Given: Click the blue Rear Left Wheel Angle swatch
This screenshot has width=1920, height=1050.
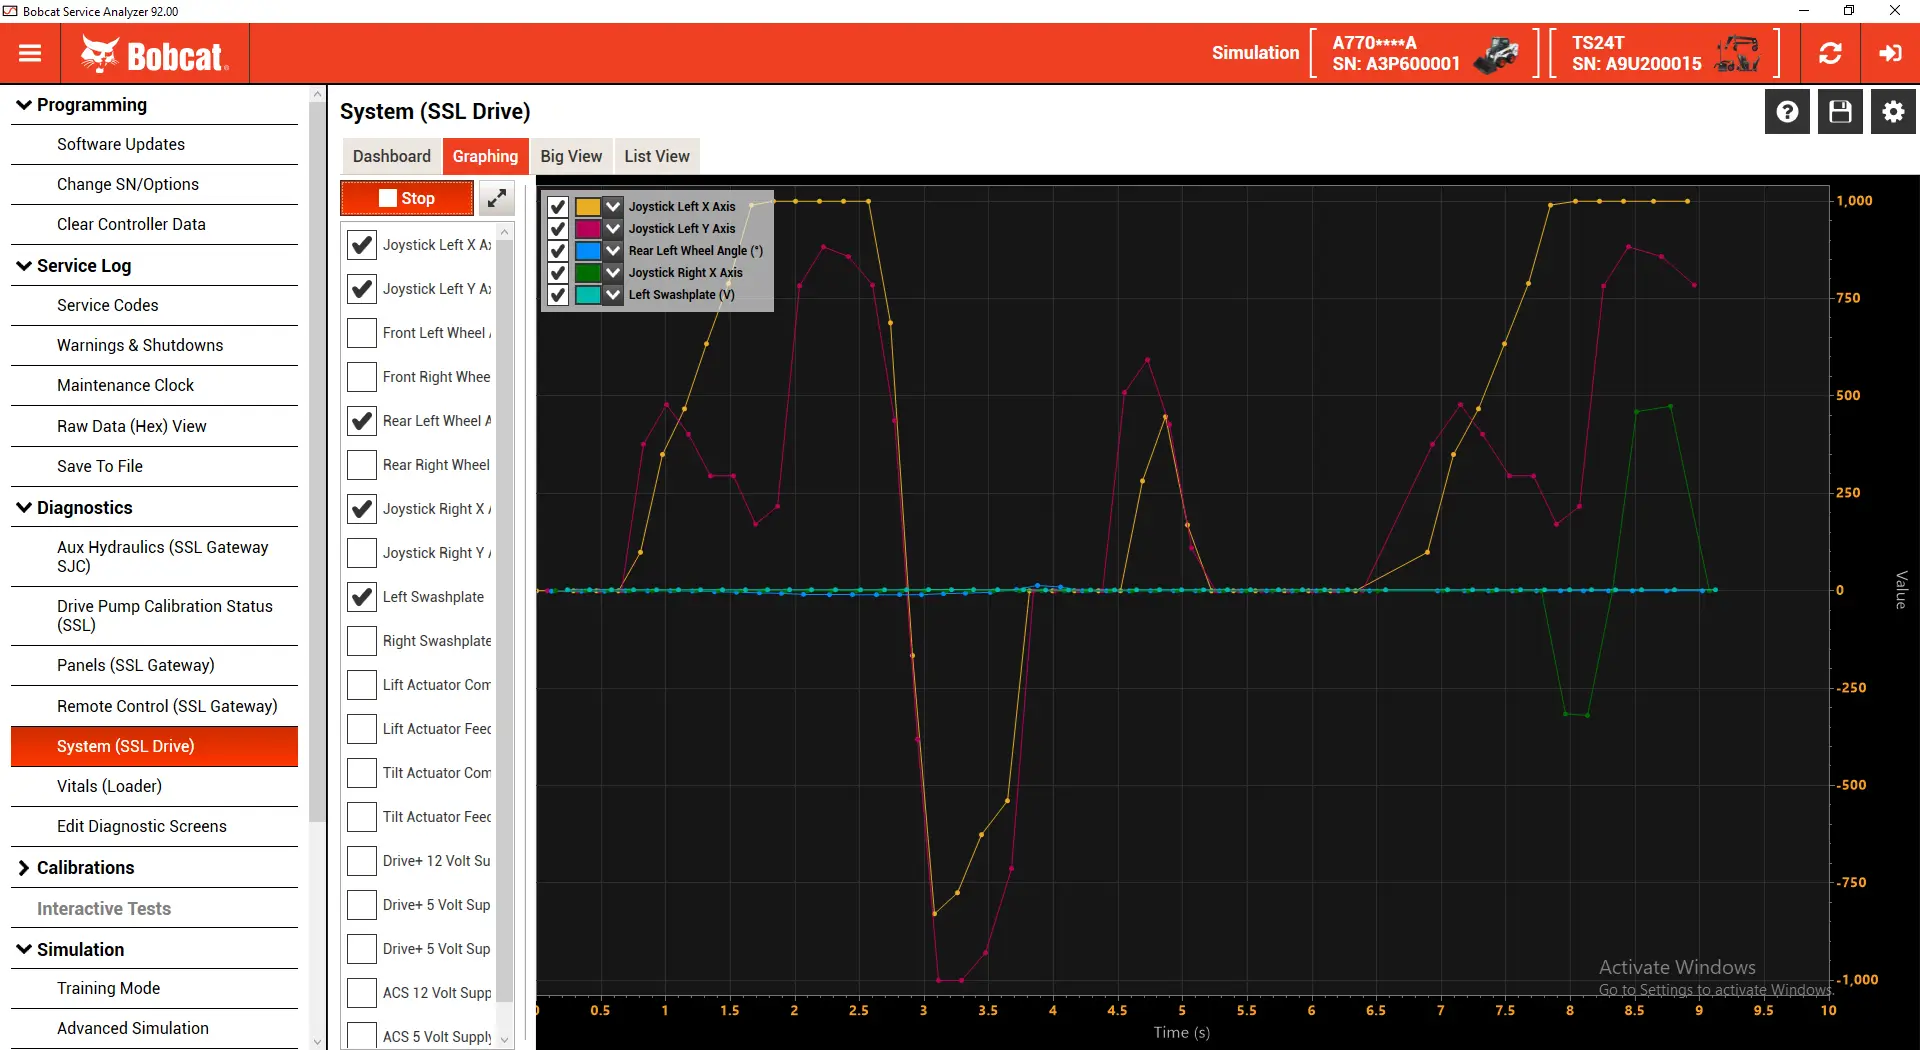Looking at the screenshot, I should 588,251.
